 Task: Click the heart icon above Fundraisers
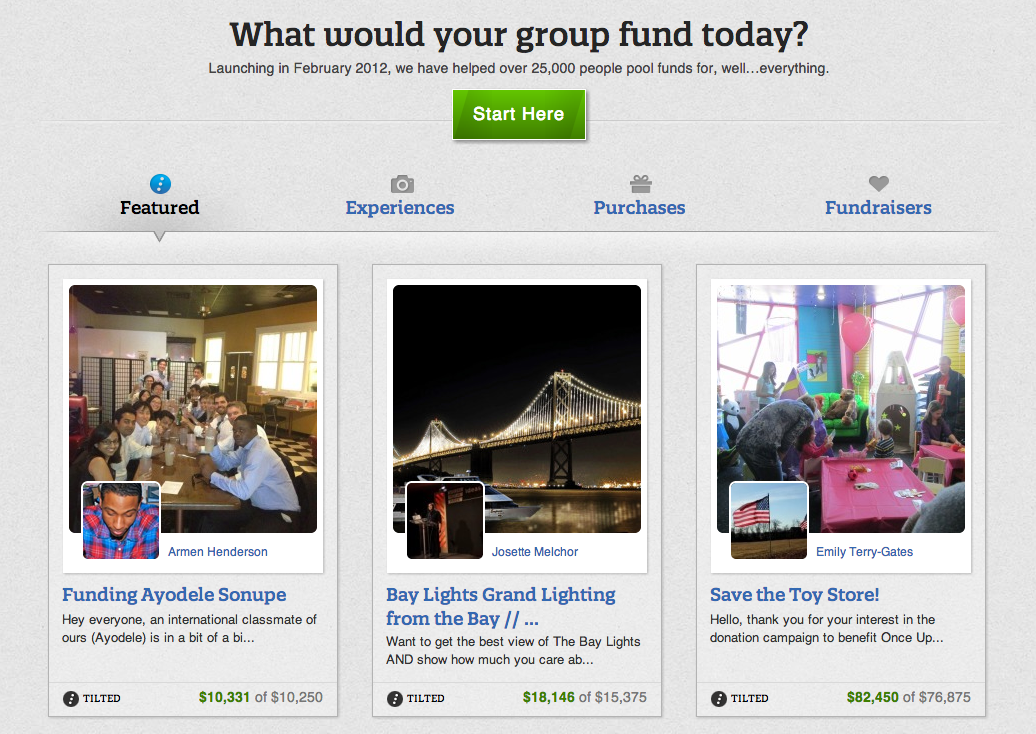pyautogui.click(x=878, y=183)
